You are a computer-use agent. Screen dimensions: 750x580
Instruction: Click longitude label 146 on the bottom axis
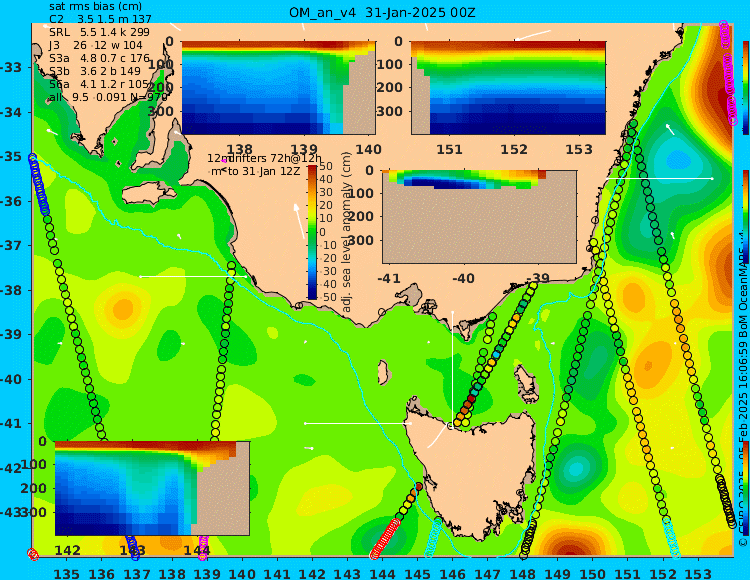click(x=452, y=573)
